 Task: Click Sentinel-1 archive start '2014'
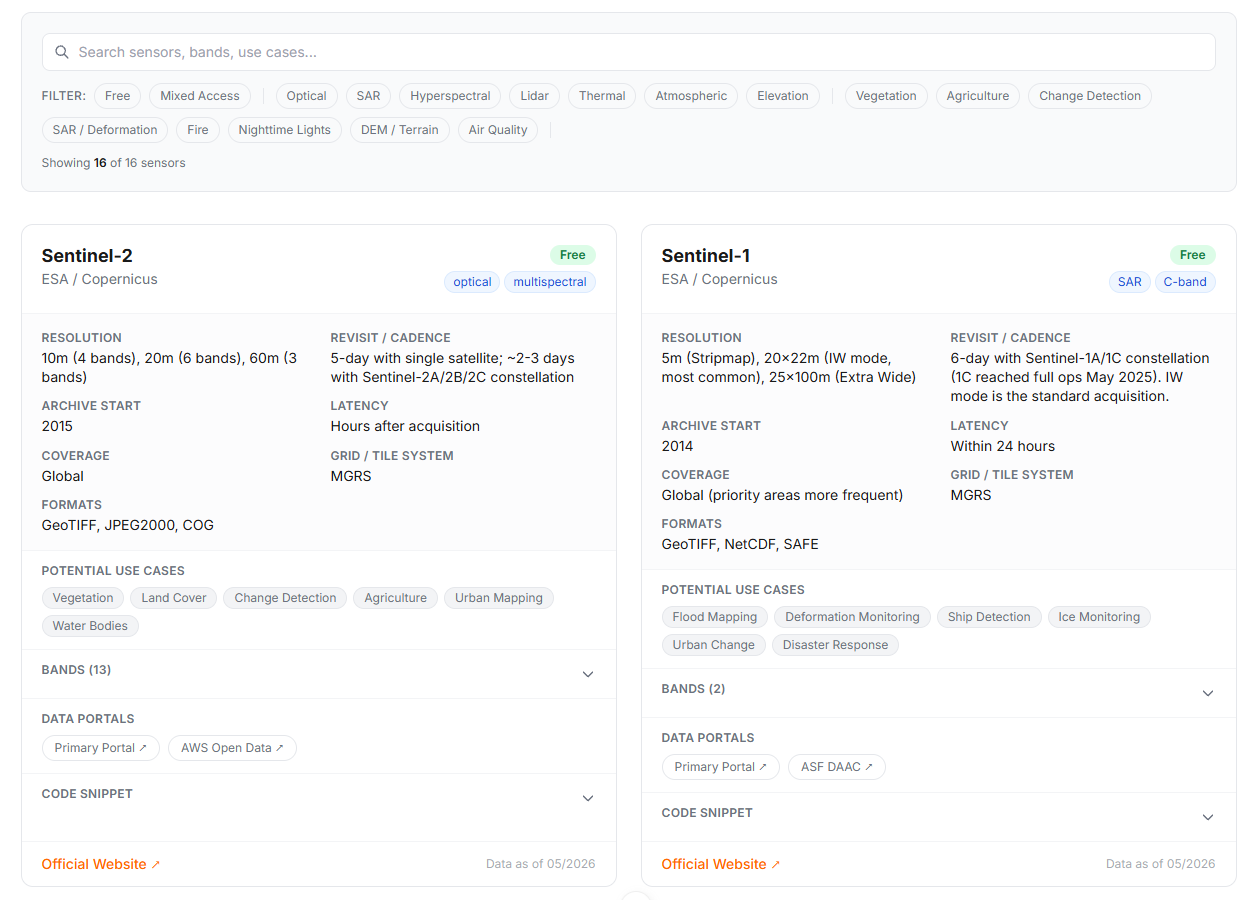point(677,446)
